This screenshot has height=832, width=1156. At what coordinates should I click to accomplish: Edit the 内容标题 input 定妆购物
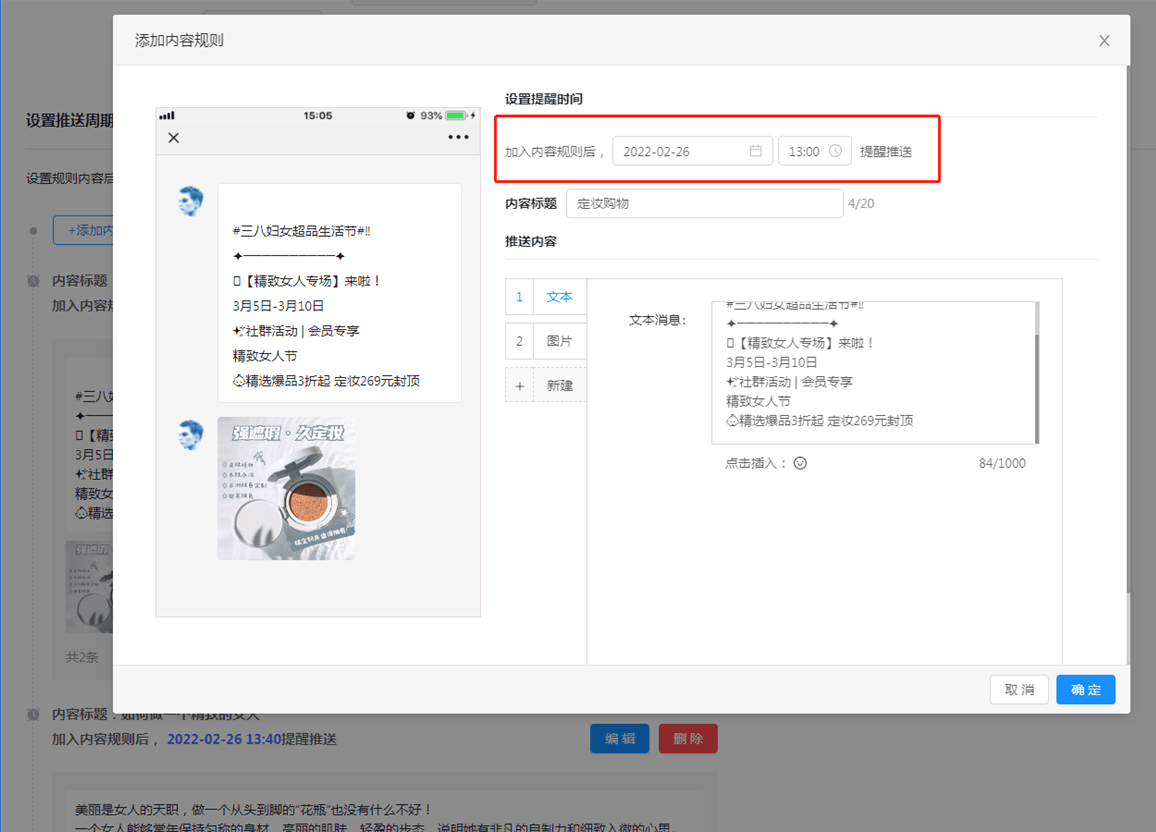[x=704, y=203]
